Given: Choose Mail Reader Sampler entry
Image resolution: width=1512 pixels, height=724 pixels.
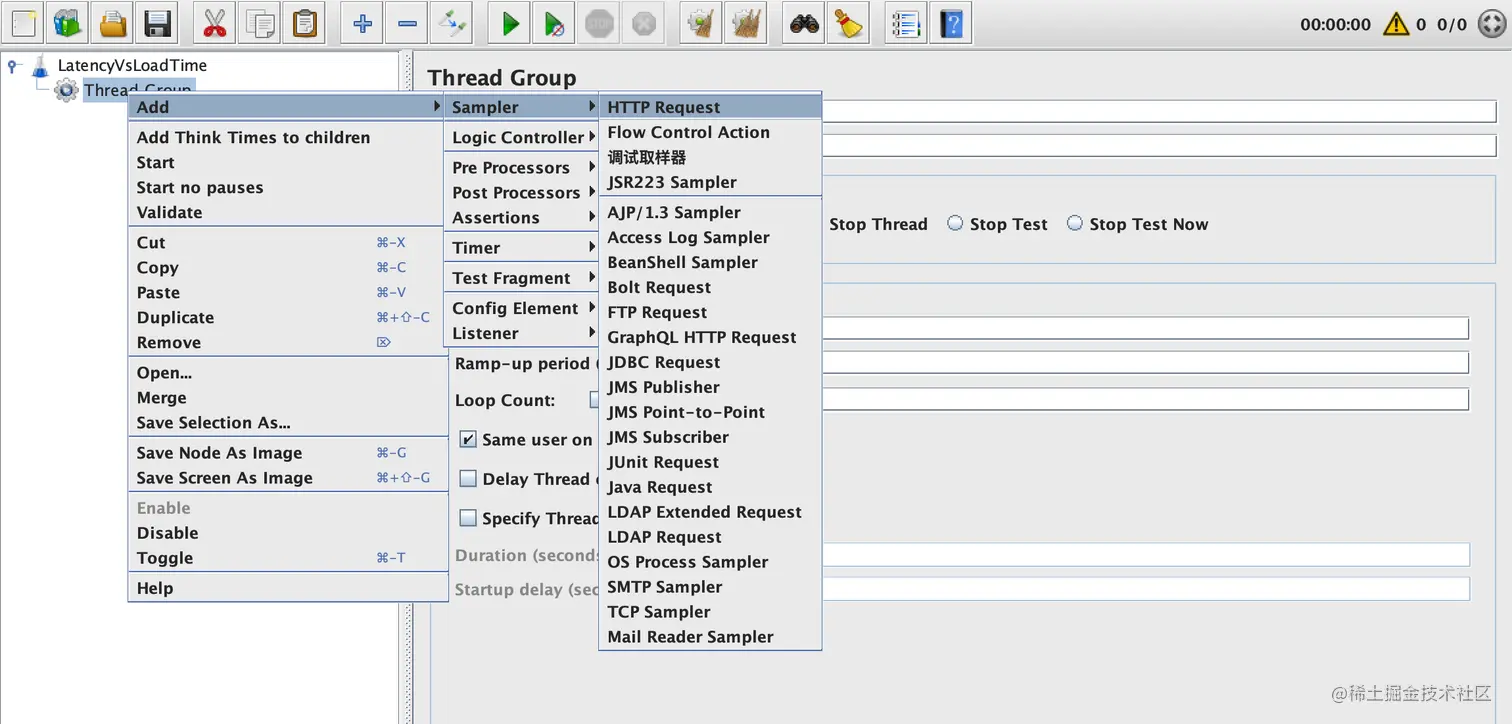Looking at the screenshot, I should point(710,637).
